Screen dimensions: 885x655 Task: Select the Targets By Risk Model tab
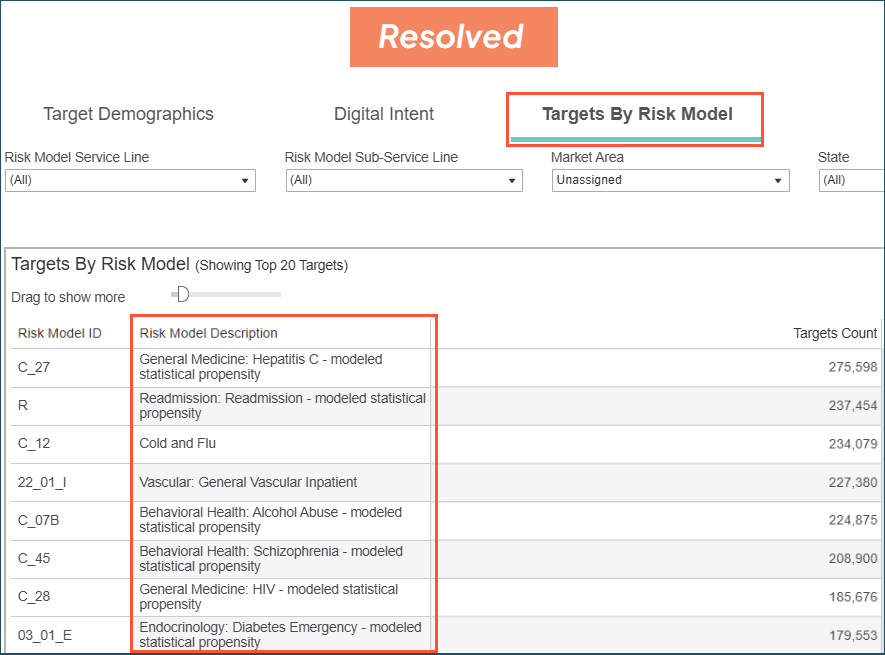point(635,113)
